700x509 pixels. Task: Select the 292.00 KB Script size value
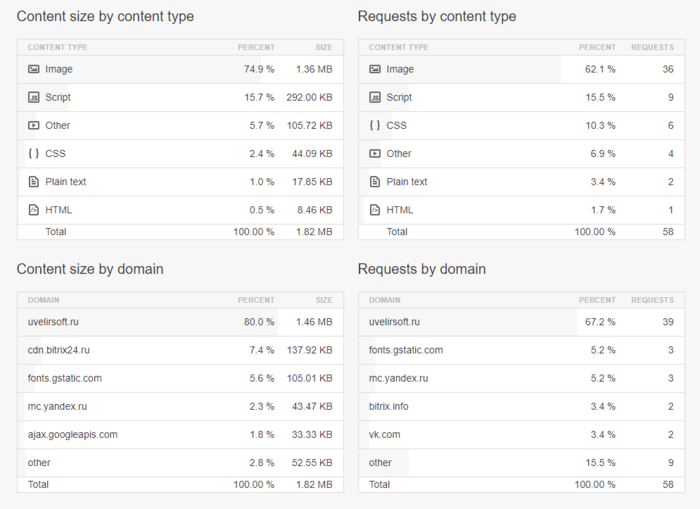pos(309,97)
